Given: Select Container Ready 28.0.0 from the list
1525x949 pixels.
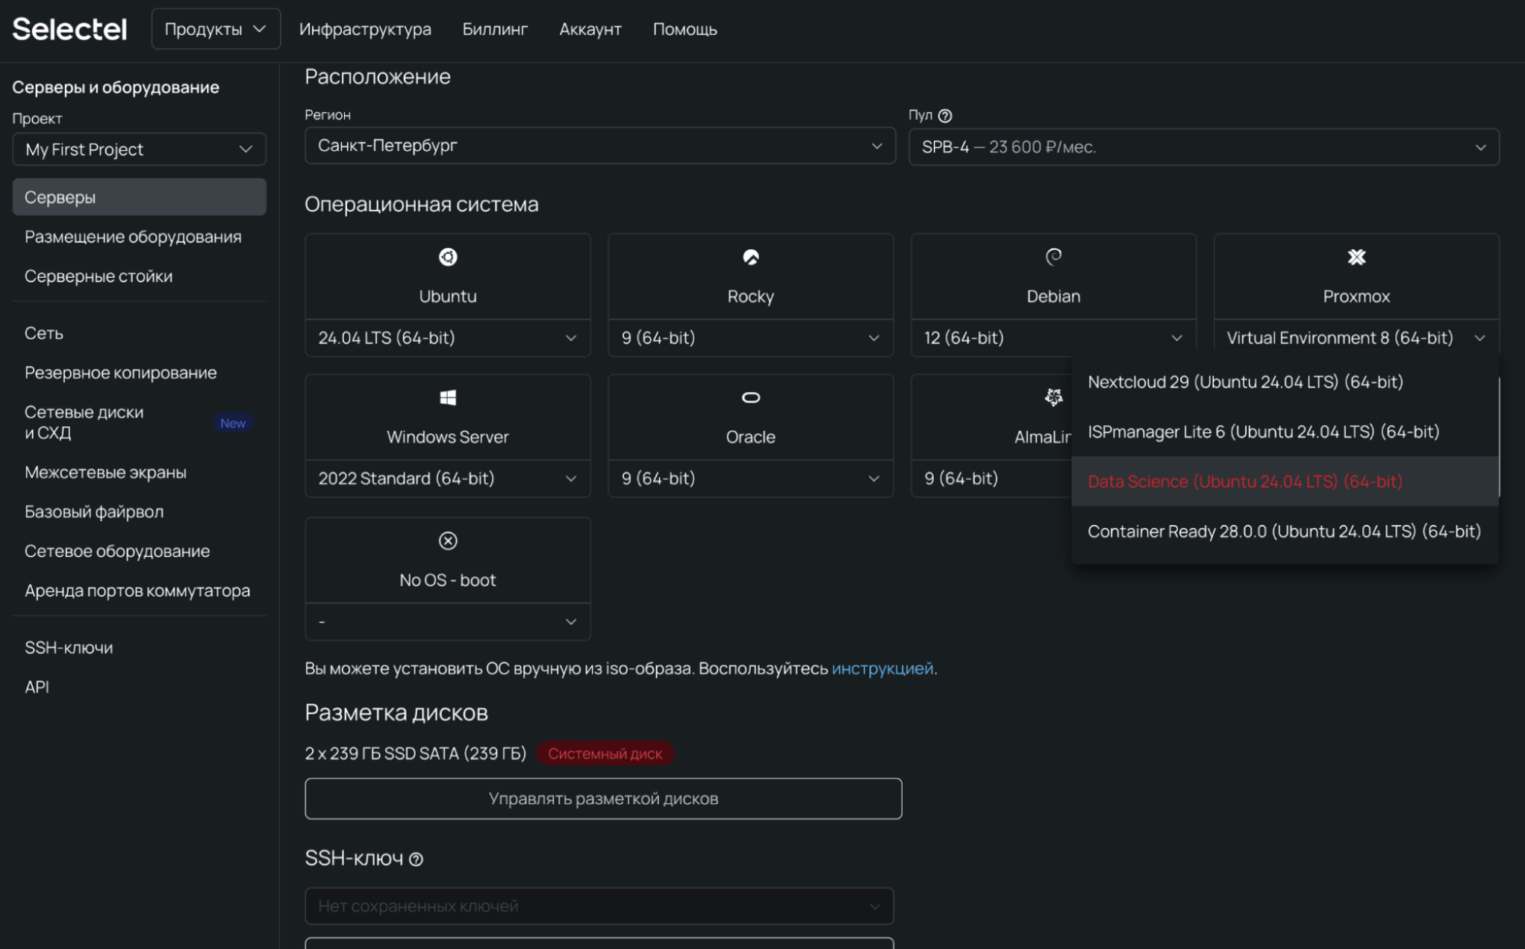Looking at the screenshot, I should coord(1284,532).
